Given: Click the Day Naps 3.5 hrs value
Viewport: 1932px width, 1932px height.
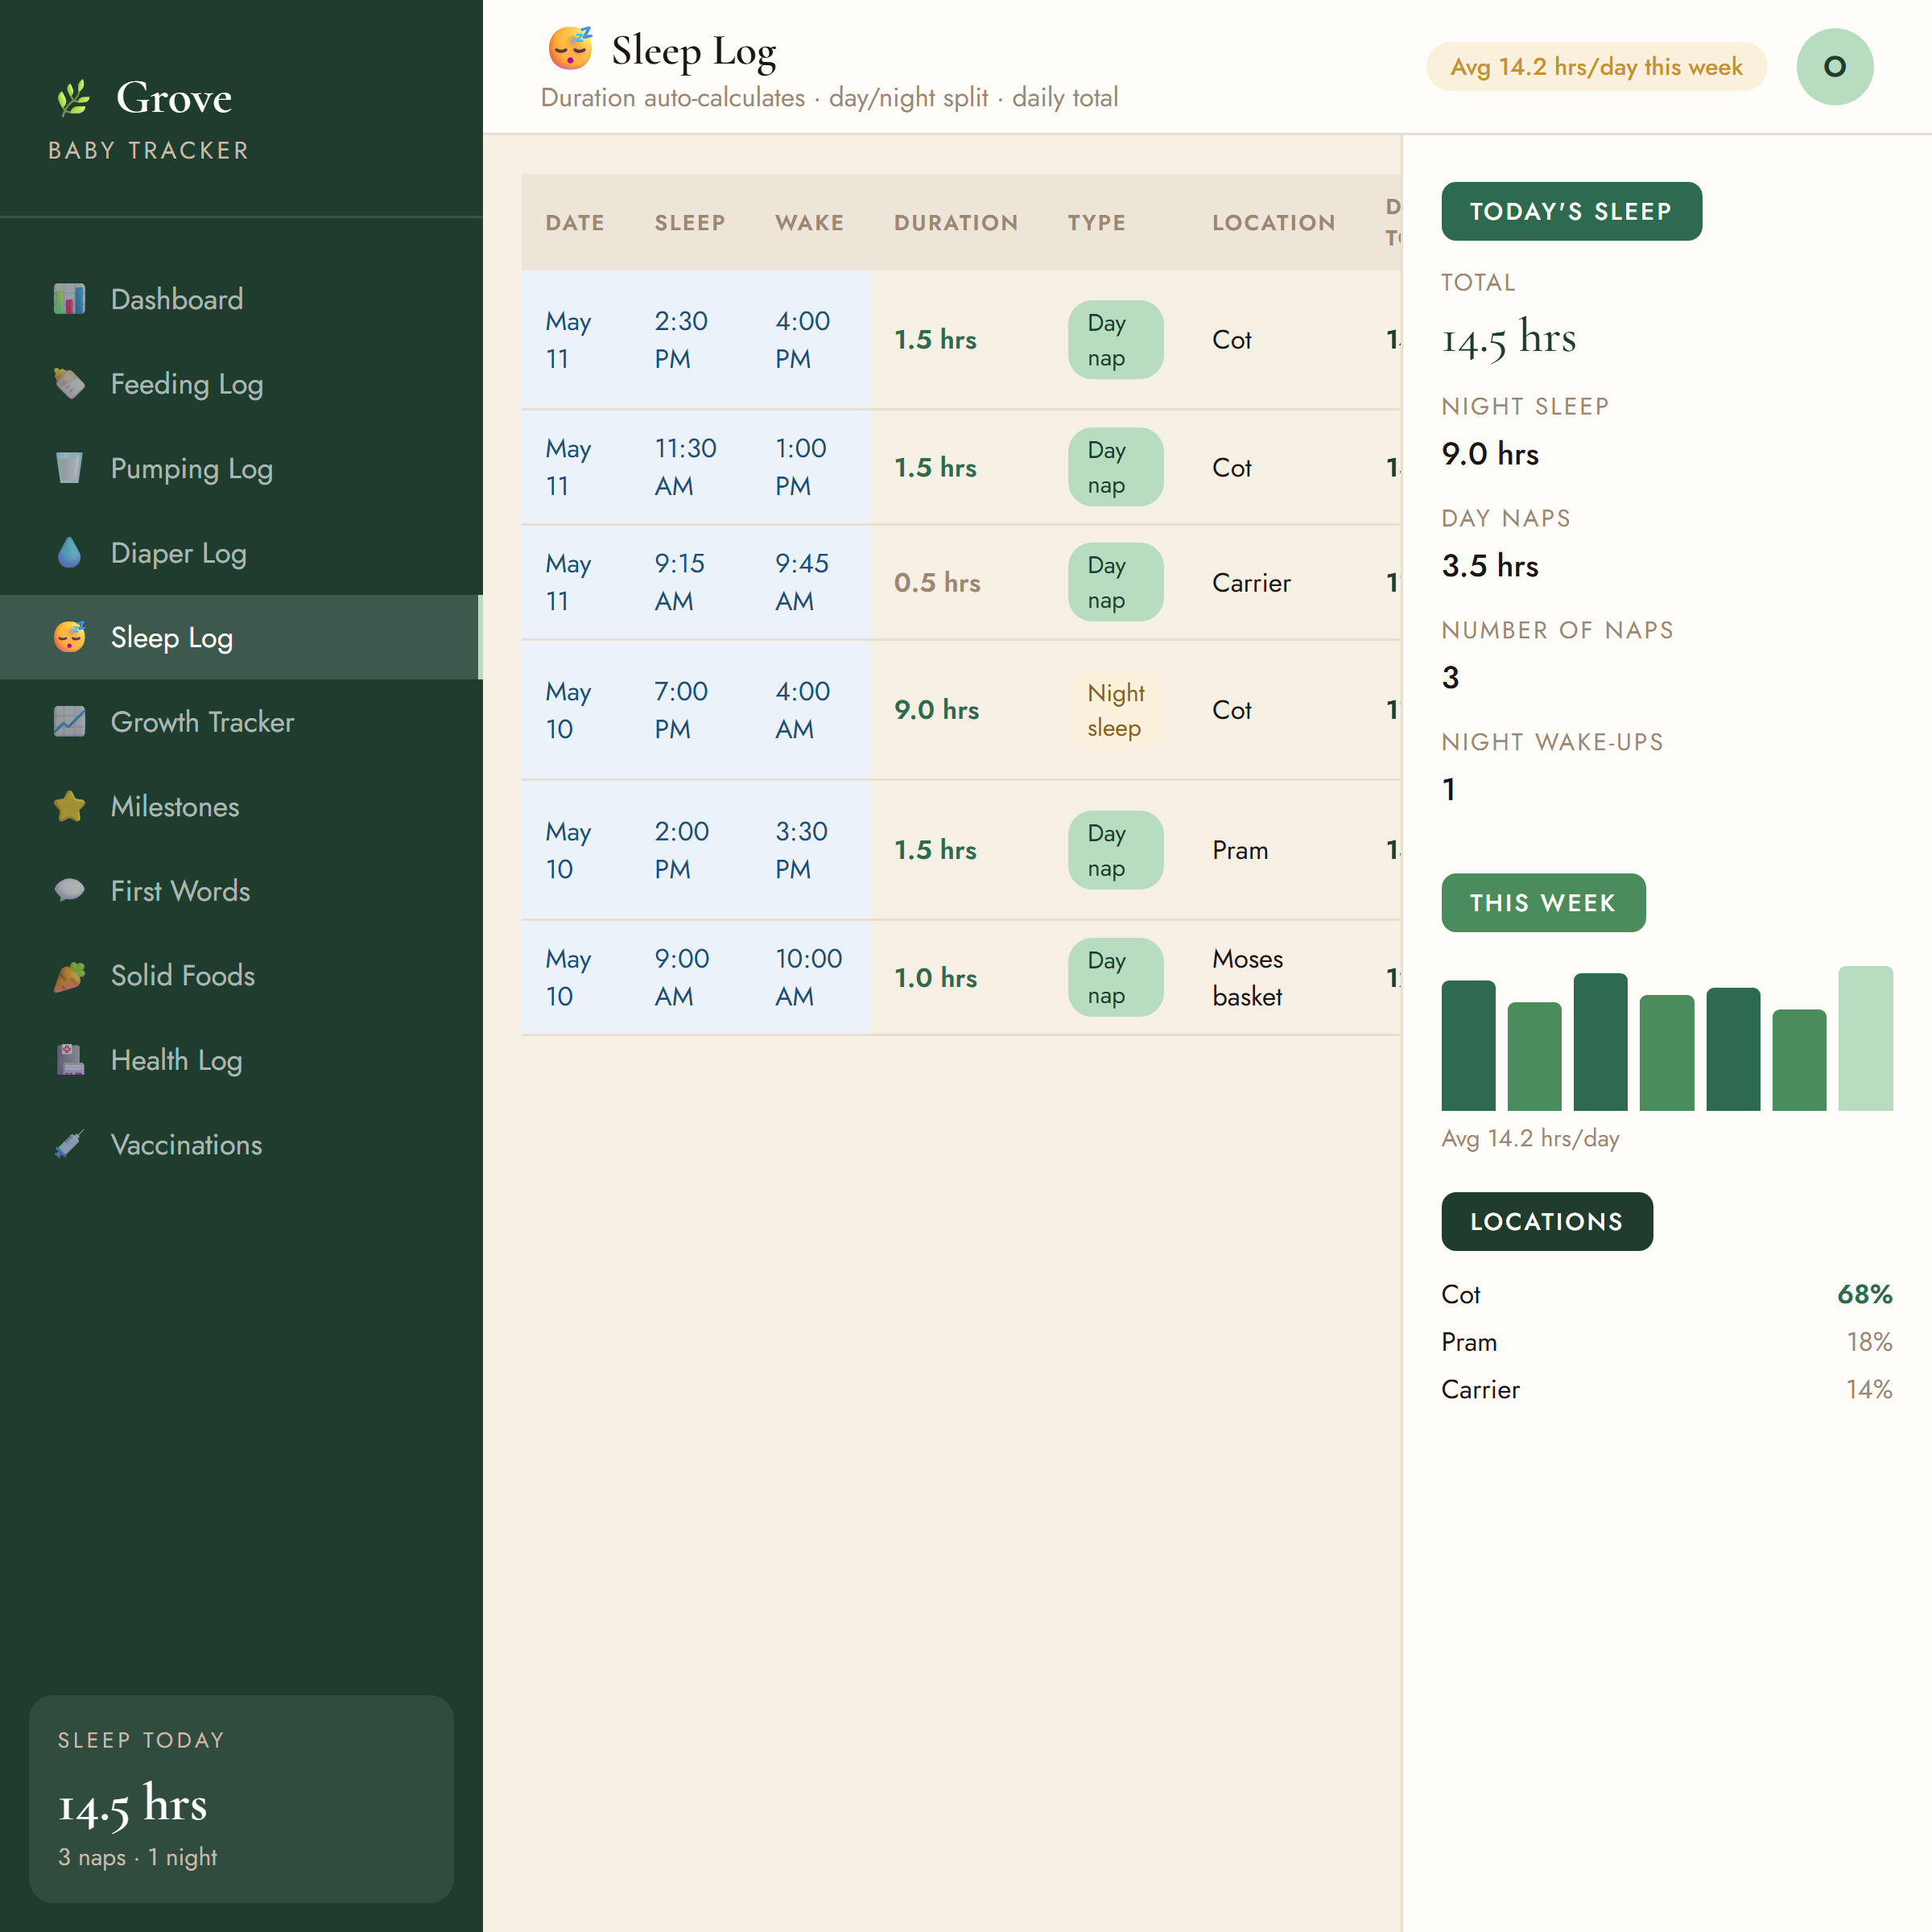Looking at the screenshot, I should pyautogui.click(x=1489, y=566).
